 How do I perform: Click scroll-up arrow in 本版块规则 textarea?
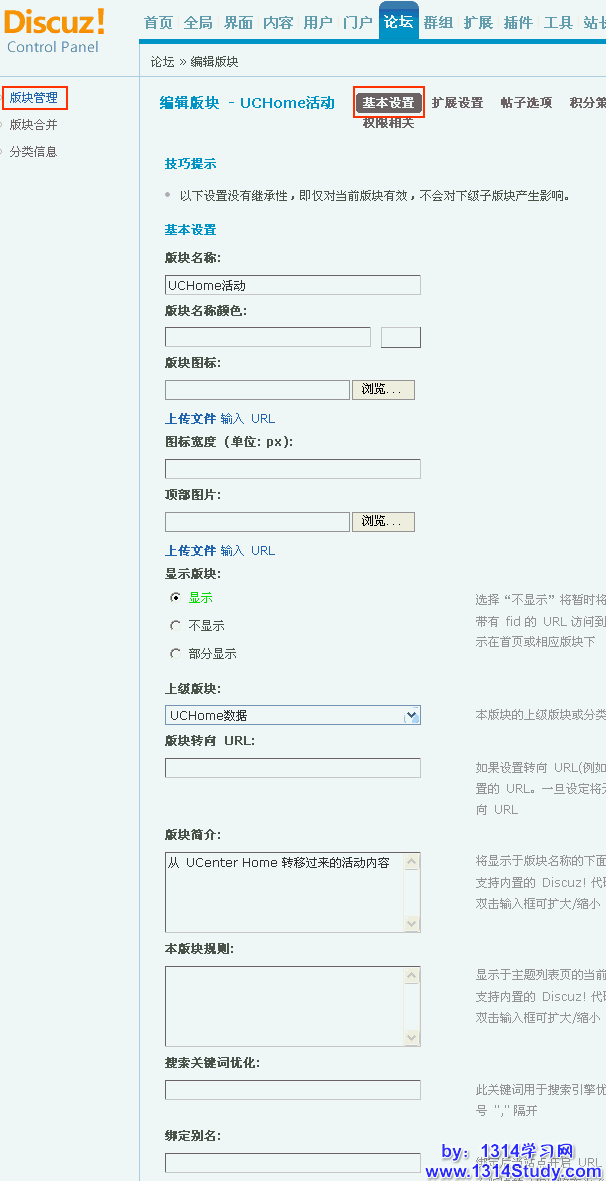412,976
